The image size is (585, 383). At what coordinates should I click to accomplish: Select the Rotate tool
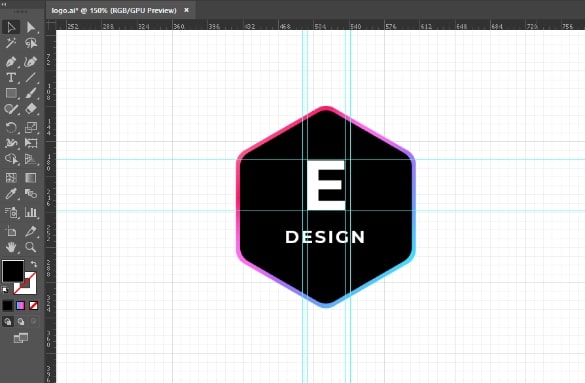point(11,128)
